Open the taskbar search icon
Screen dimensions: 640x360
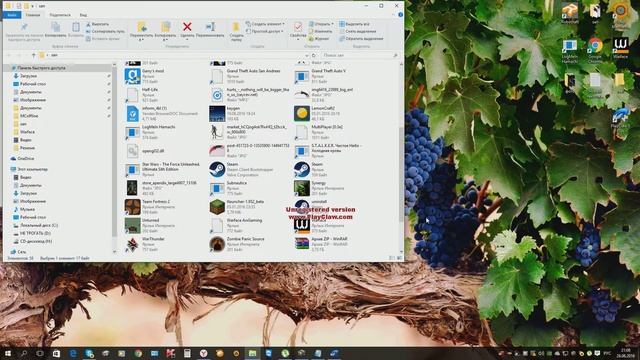24,353
